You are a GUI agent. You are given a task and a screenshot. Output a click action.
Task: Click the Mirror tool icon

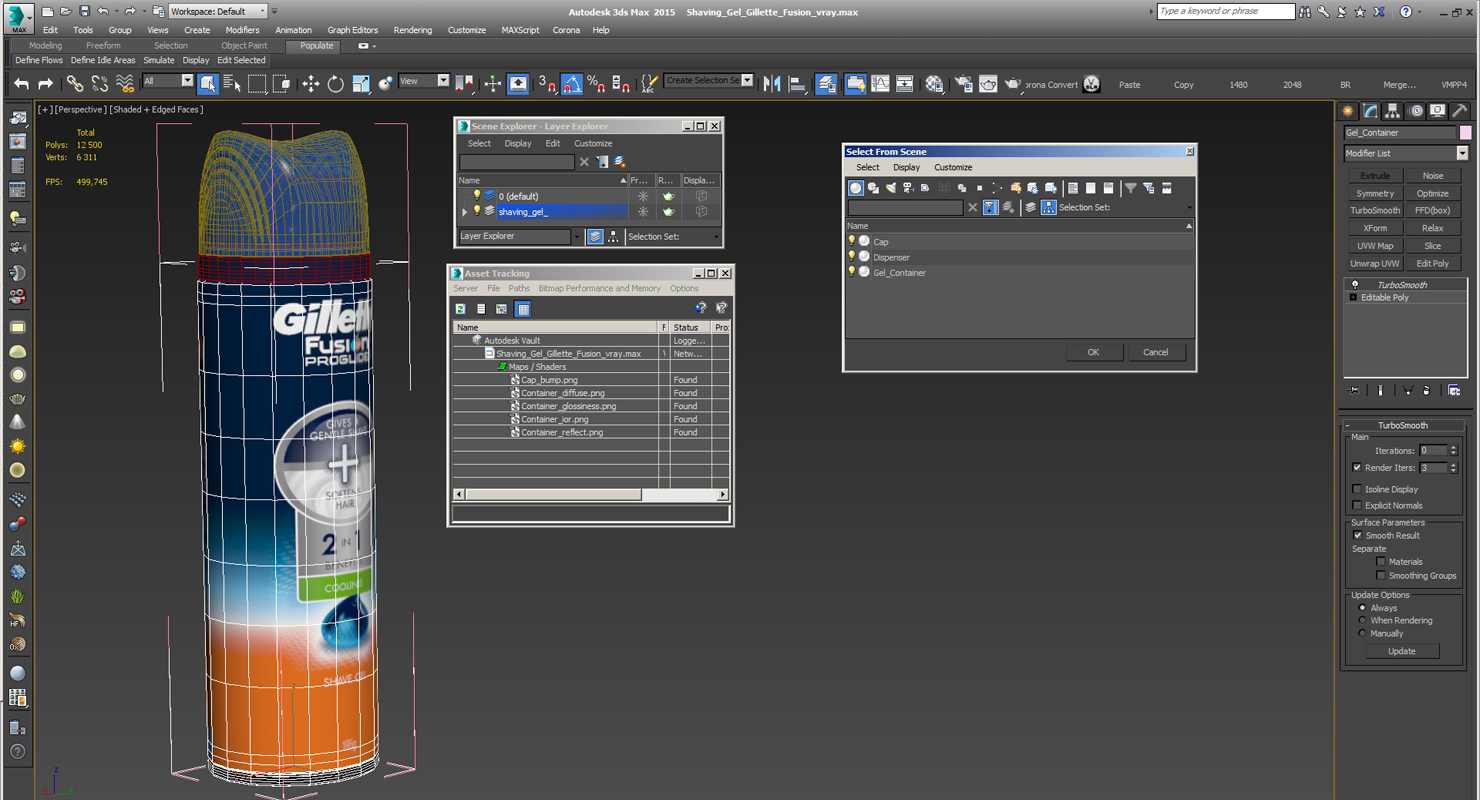coord(772,84)
